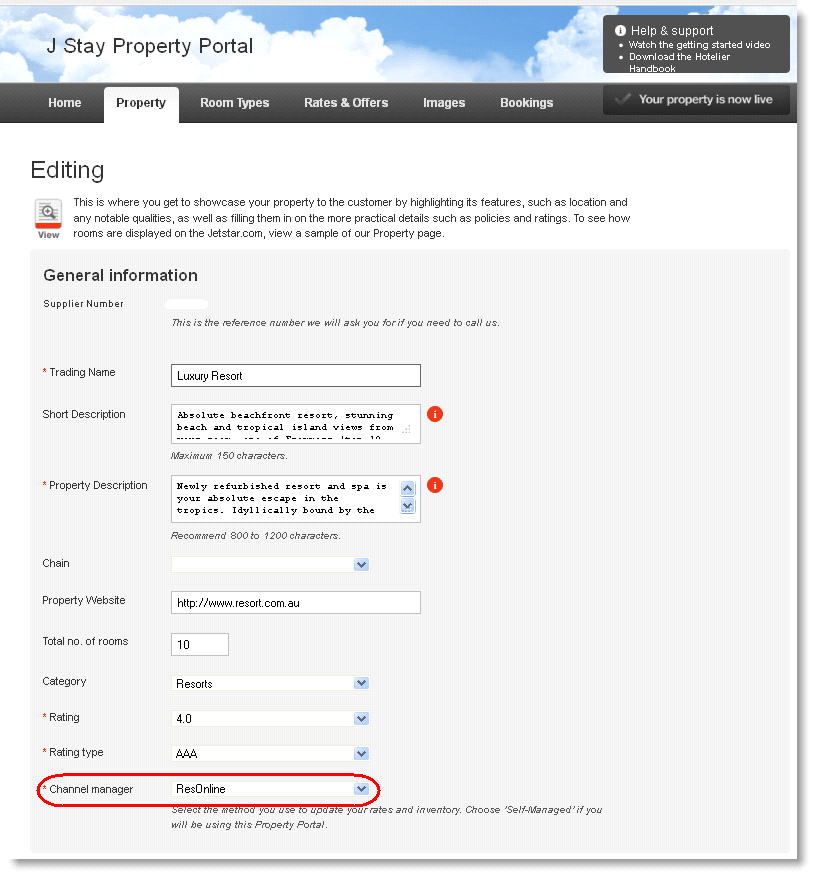Click the Property Website input field

pyautogui.click(x=296, y=603)
